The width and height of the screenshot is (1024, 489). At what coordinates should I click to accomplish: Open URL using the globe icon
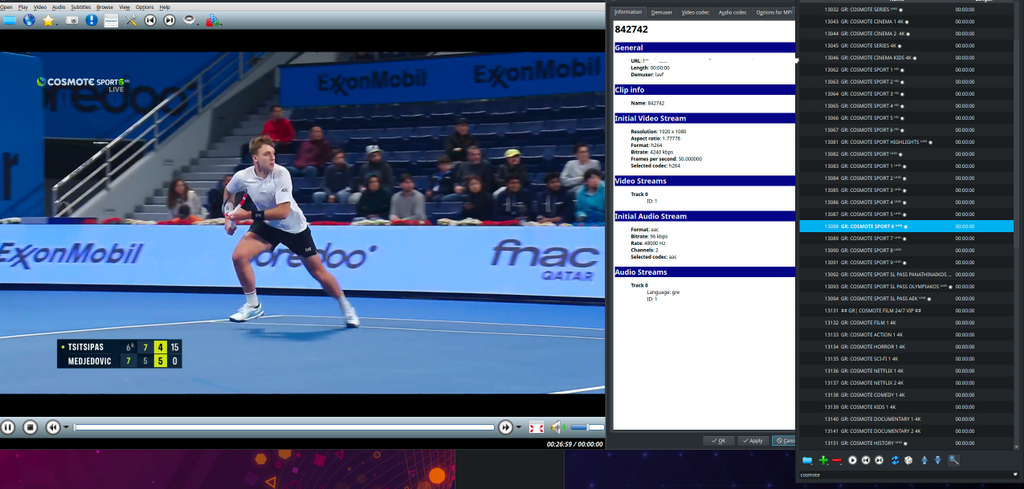[29, 20]
